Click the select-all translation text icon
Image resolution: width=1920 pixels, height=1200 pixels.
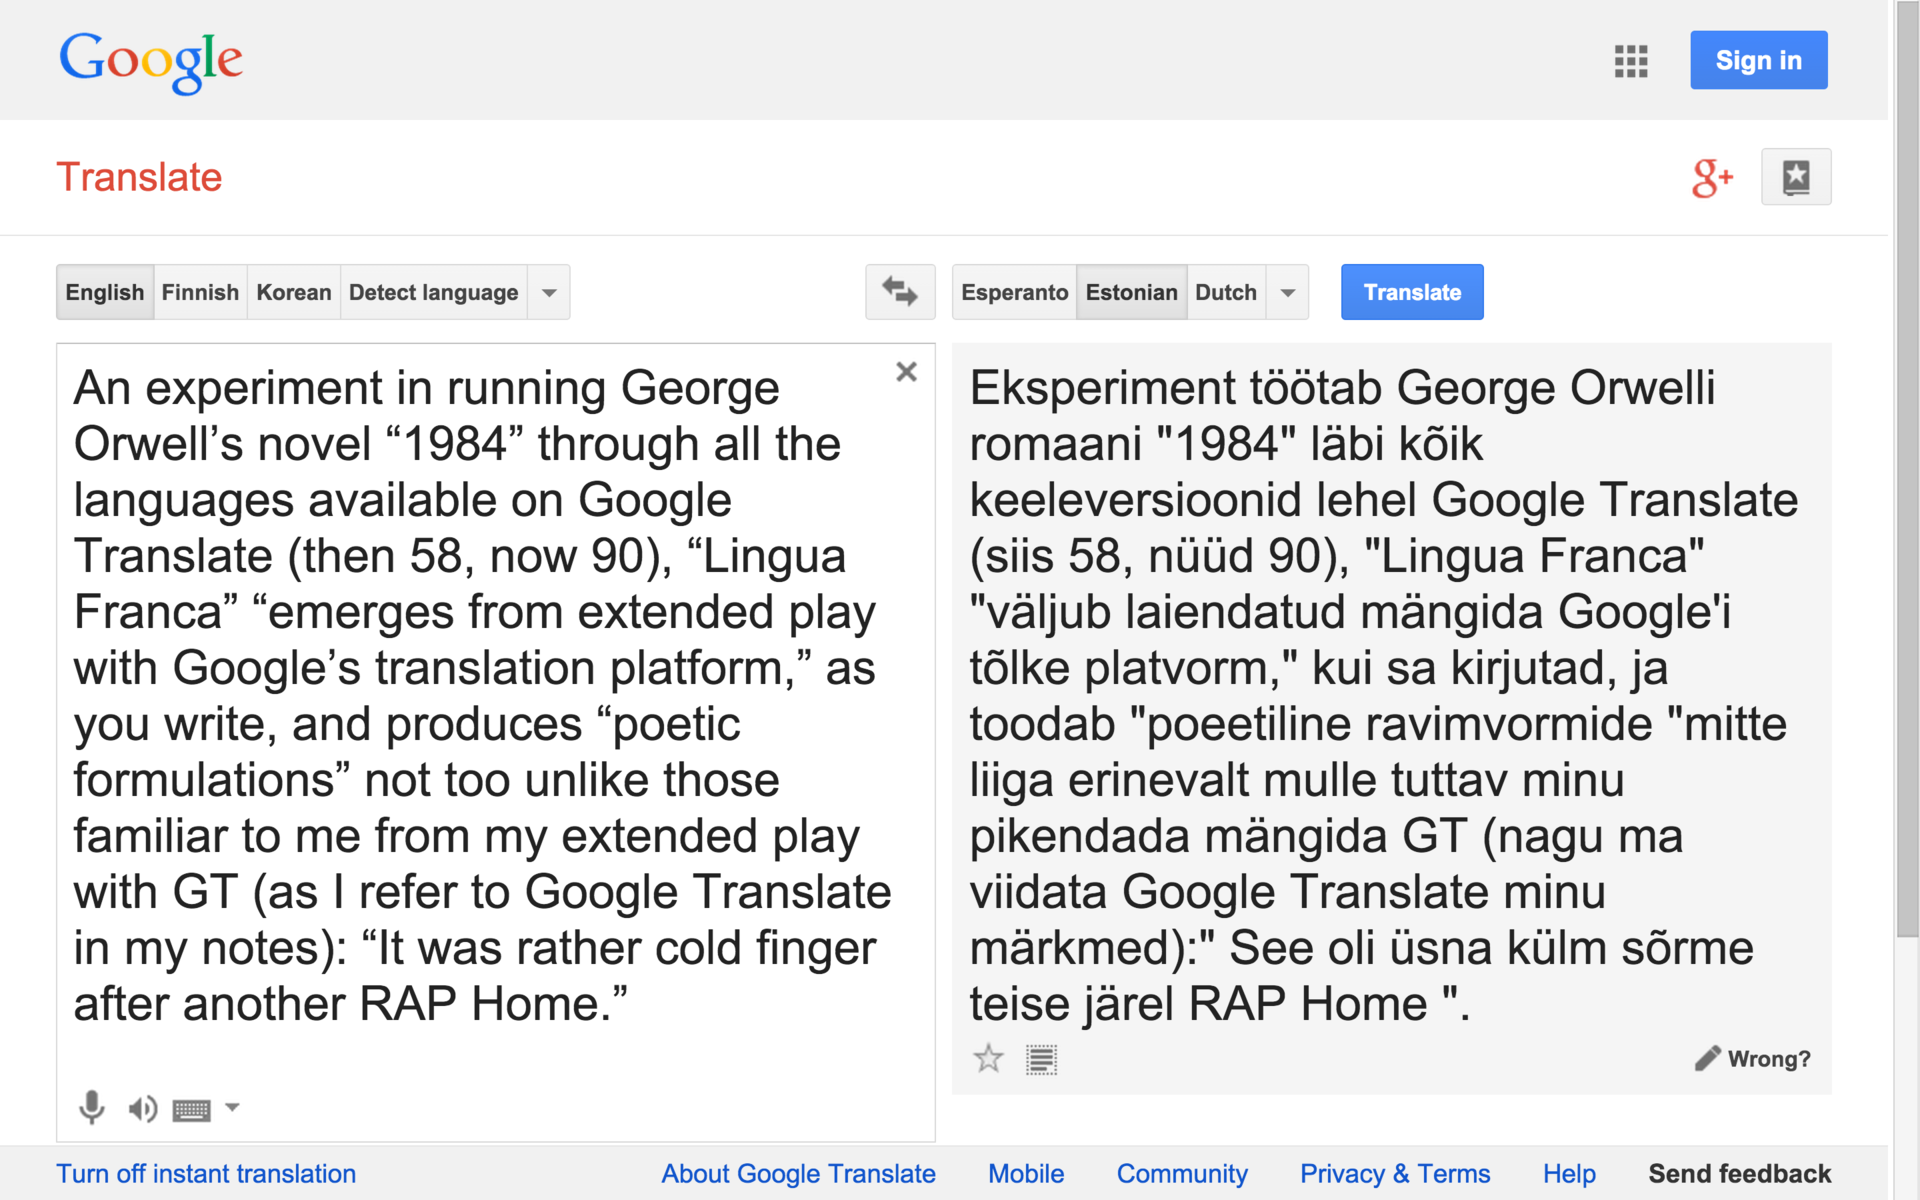tap(1041, 1059)
